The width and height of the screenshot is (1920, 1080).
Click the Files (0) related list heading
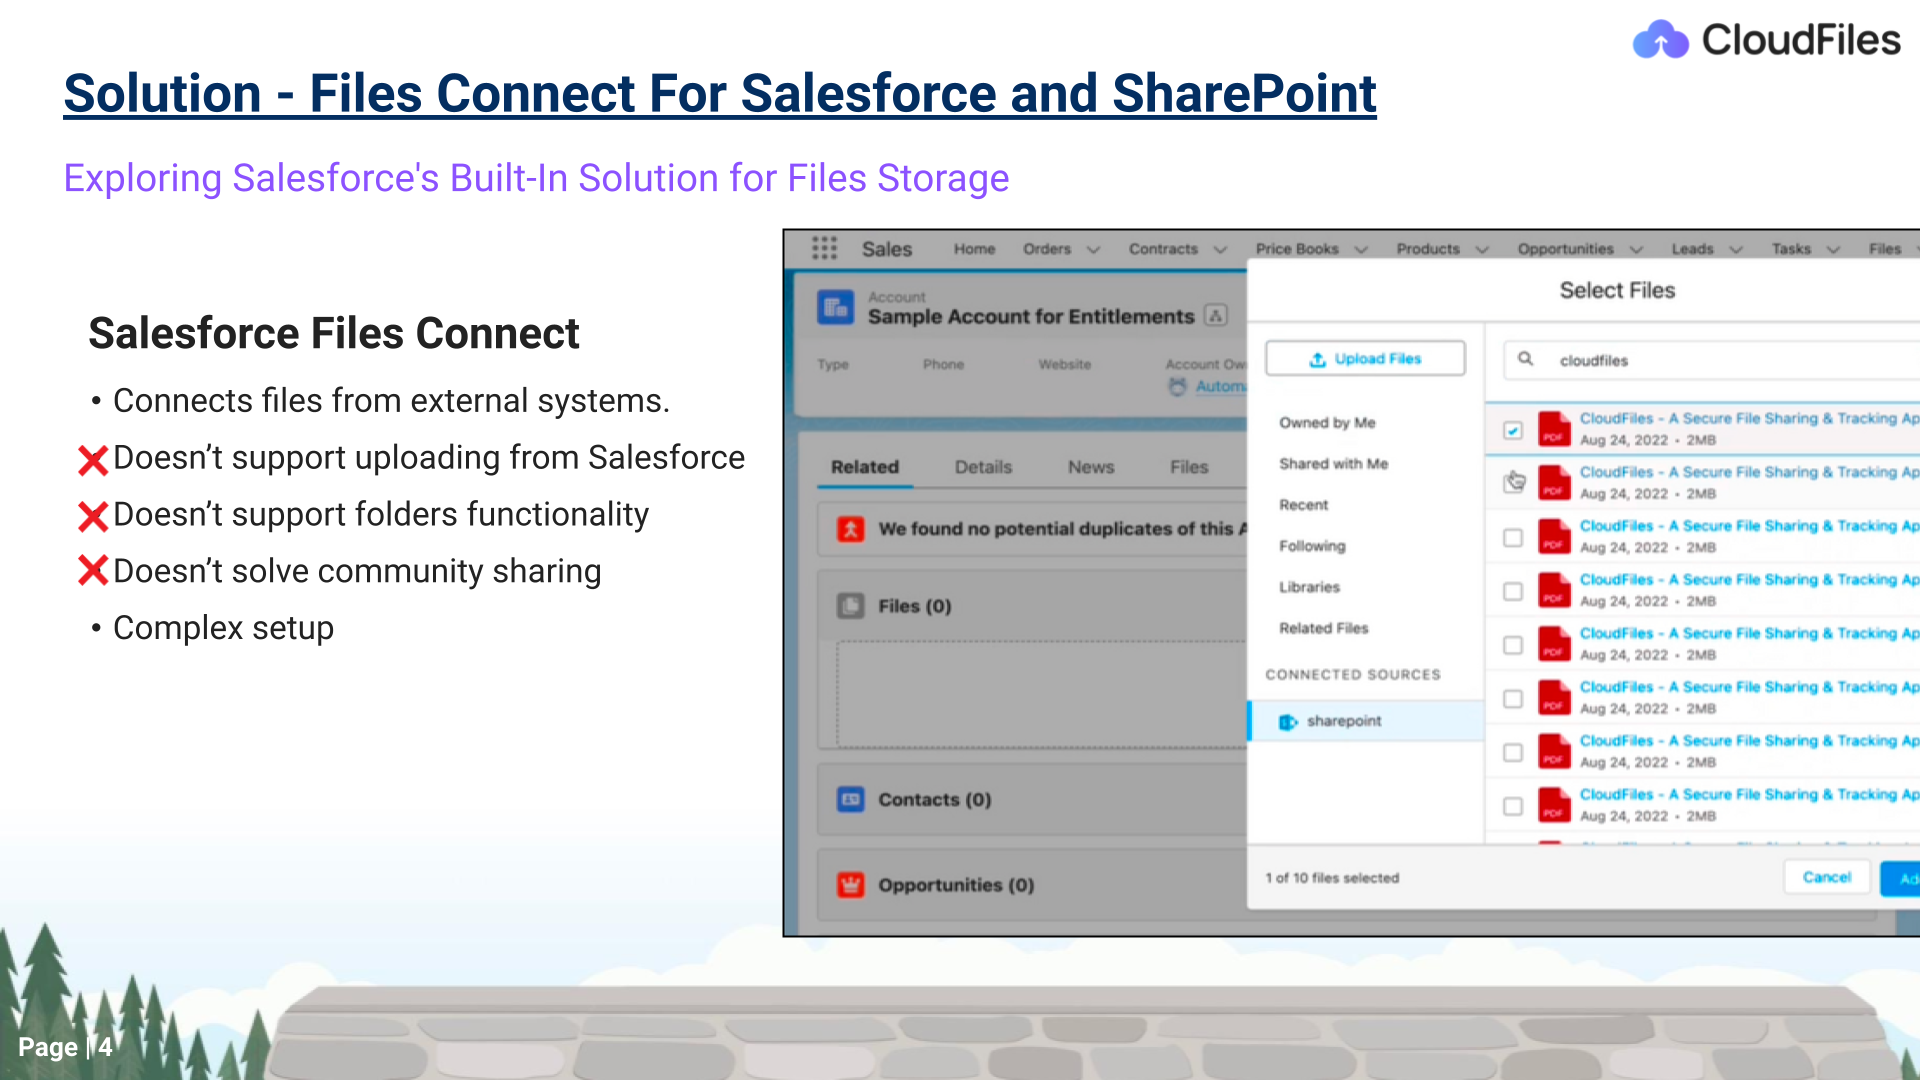point(915,606)
